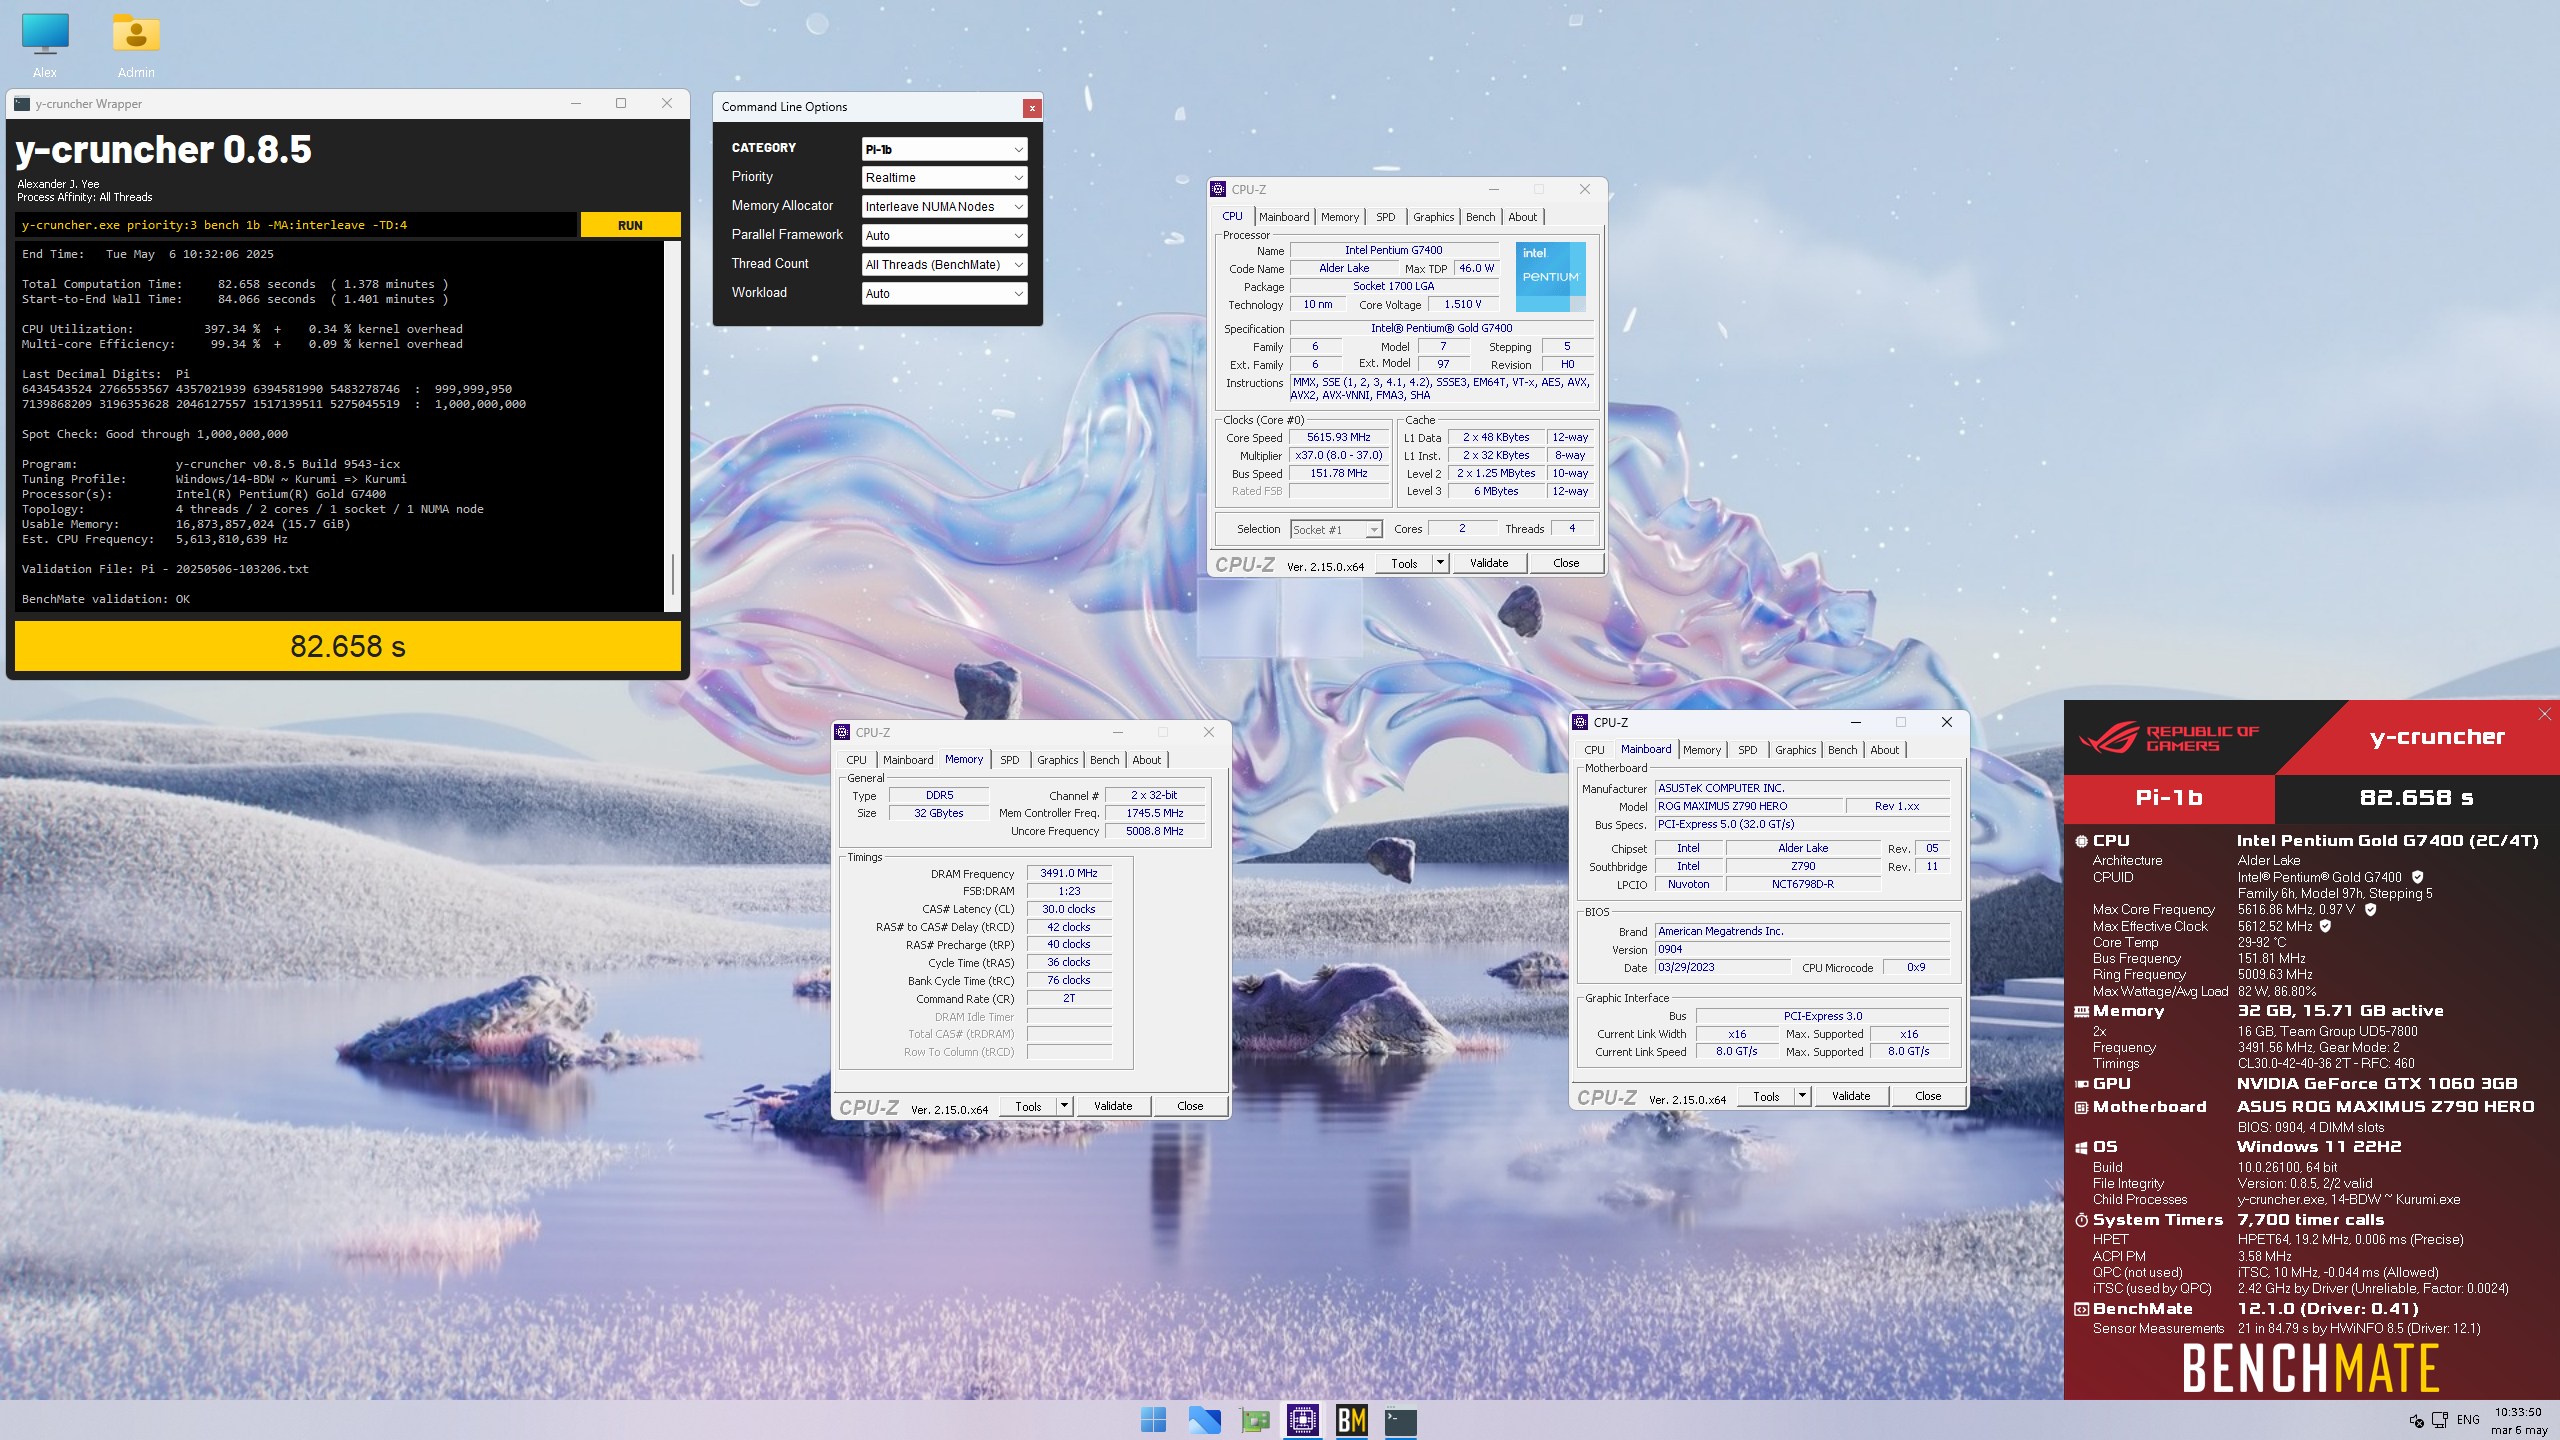Click Close in Memory CPU-Z window
This screenshot has width=2560, height=1440.
[x=1190, y=1106]
